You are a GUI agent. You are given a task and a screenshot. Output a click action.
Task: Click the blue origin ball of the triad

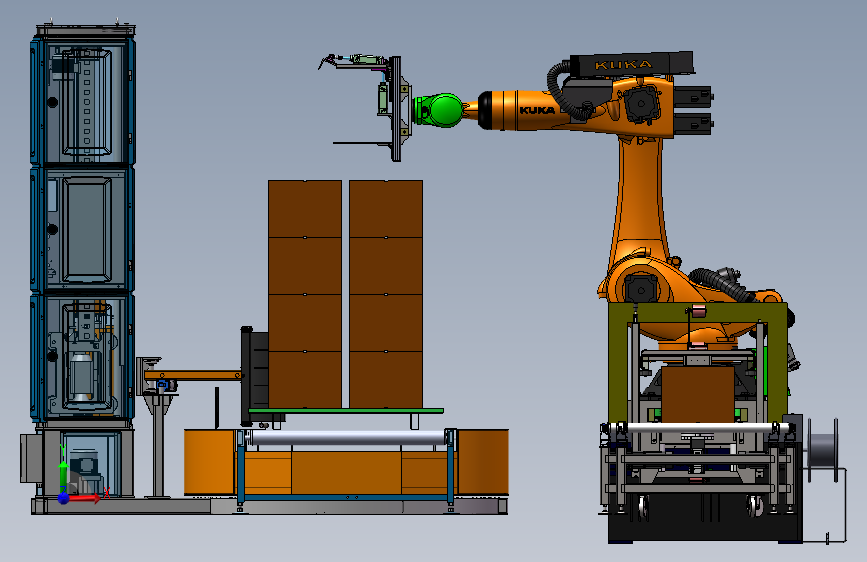pyautogui.click(x=63, y=498)
